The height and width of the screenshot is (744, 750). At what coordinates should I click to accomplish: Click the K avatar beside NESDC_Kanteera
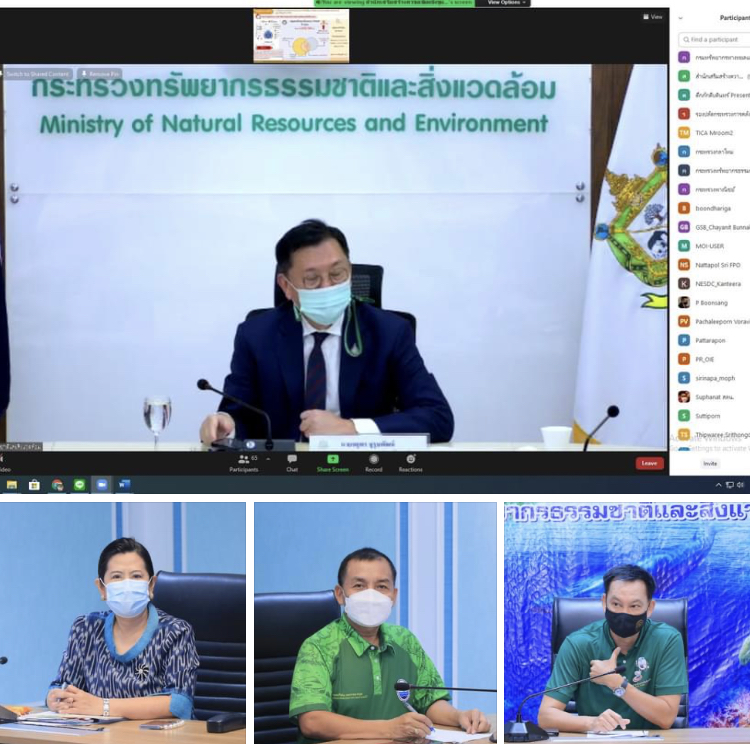tap(684, 284)
